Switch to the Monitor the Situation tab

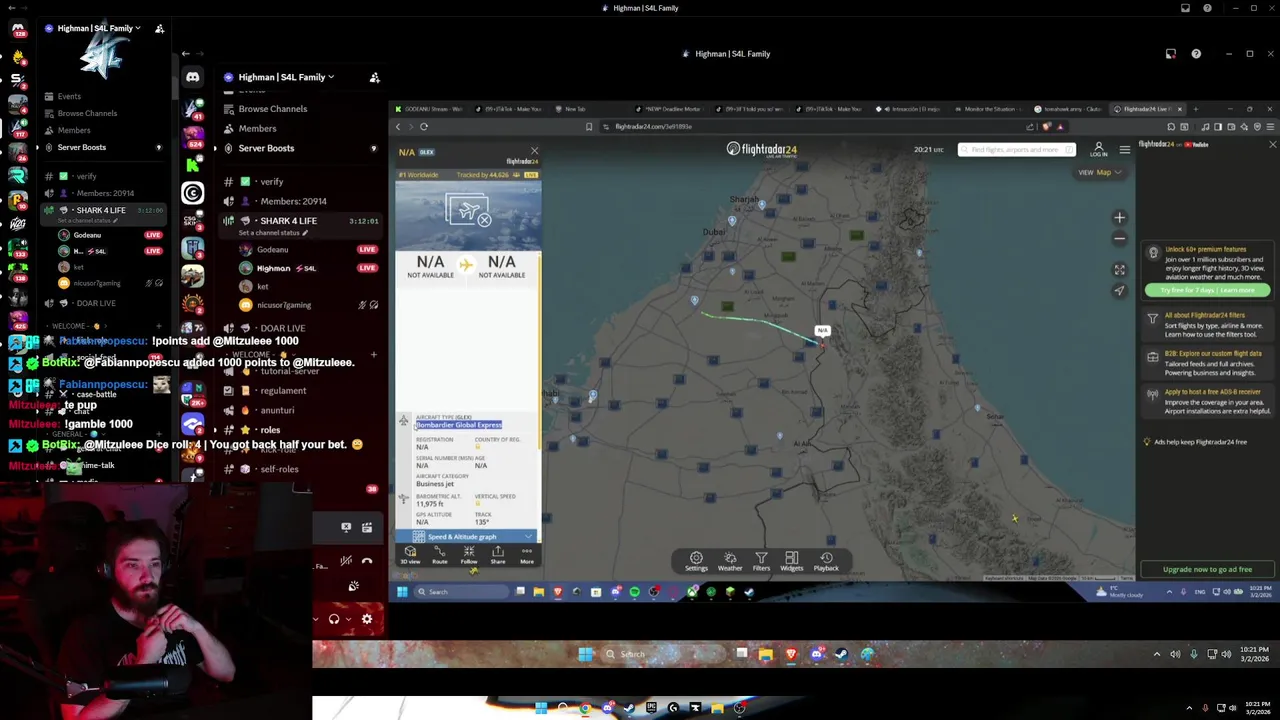pos(988,109)
